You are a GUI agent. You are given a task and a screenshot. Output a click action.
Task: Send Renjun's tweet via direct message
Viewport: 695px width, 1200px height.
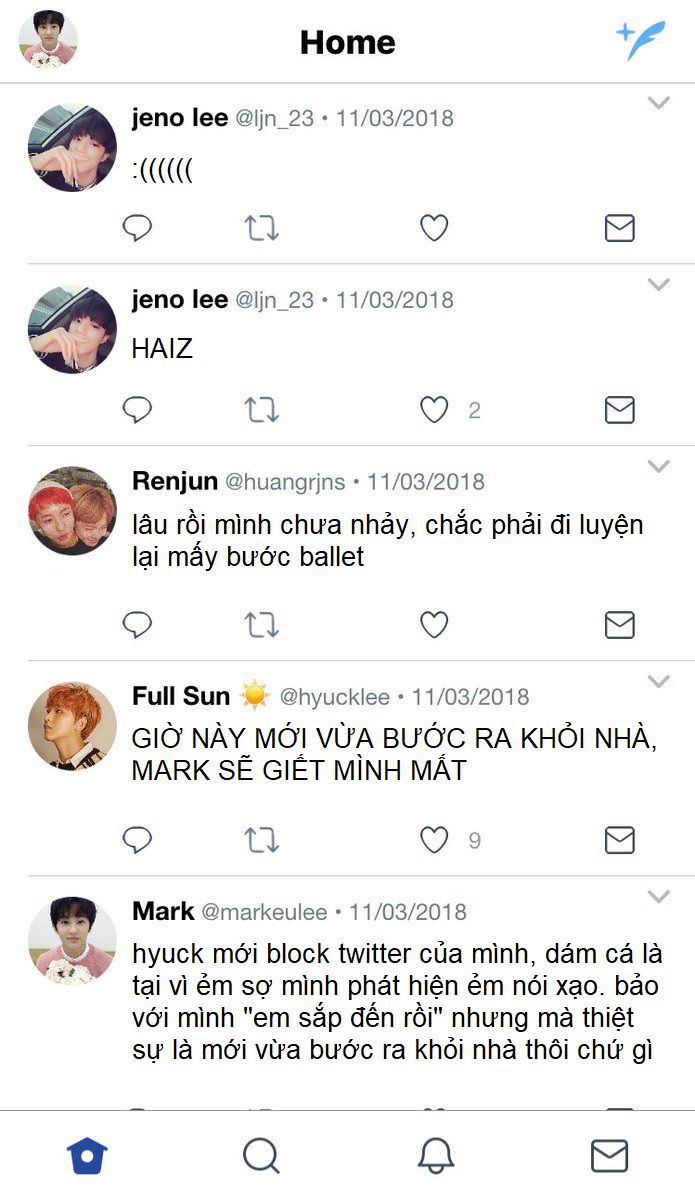pyautogui.click(x=620, y=625)
